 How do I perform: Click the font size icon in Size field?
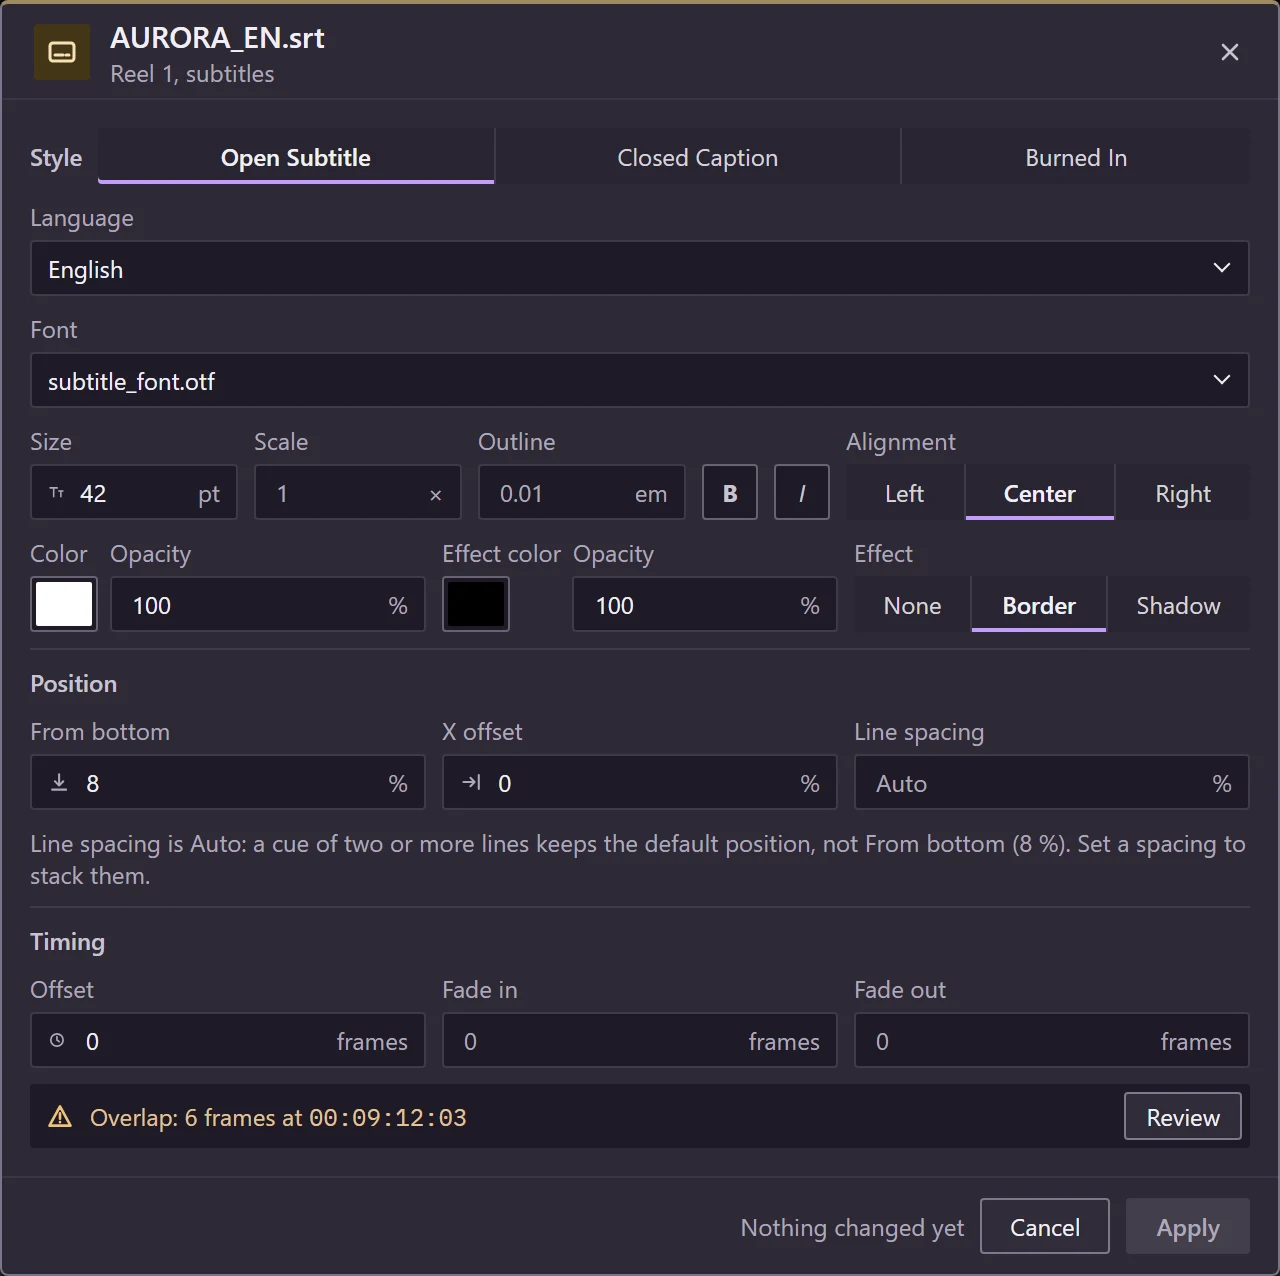pyautogui.click(x=57, y=493)
